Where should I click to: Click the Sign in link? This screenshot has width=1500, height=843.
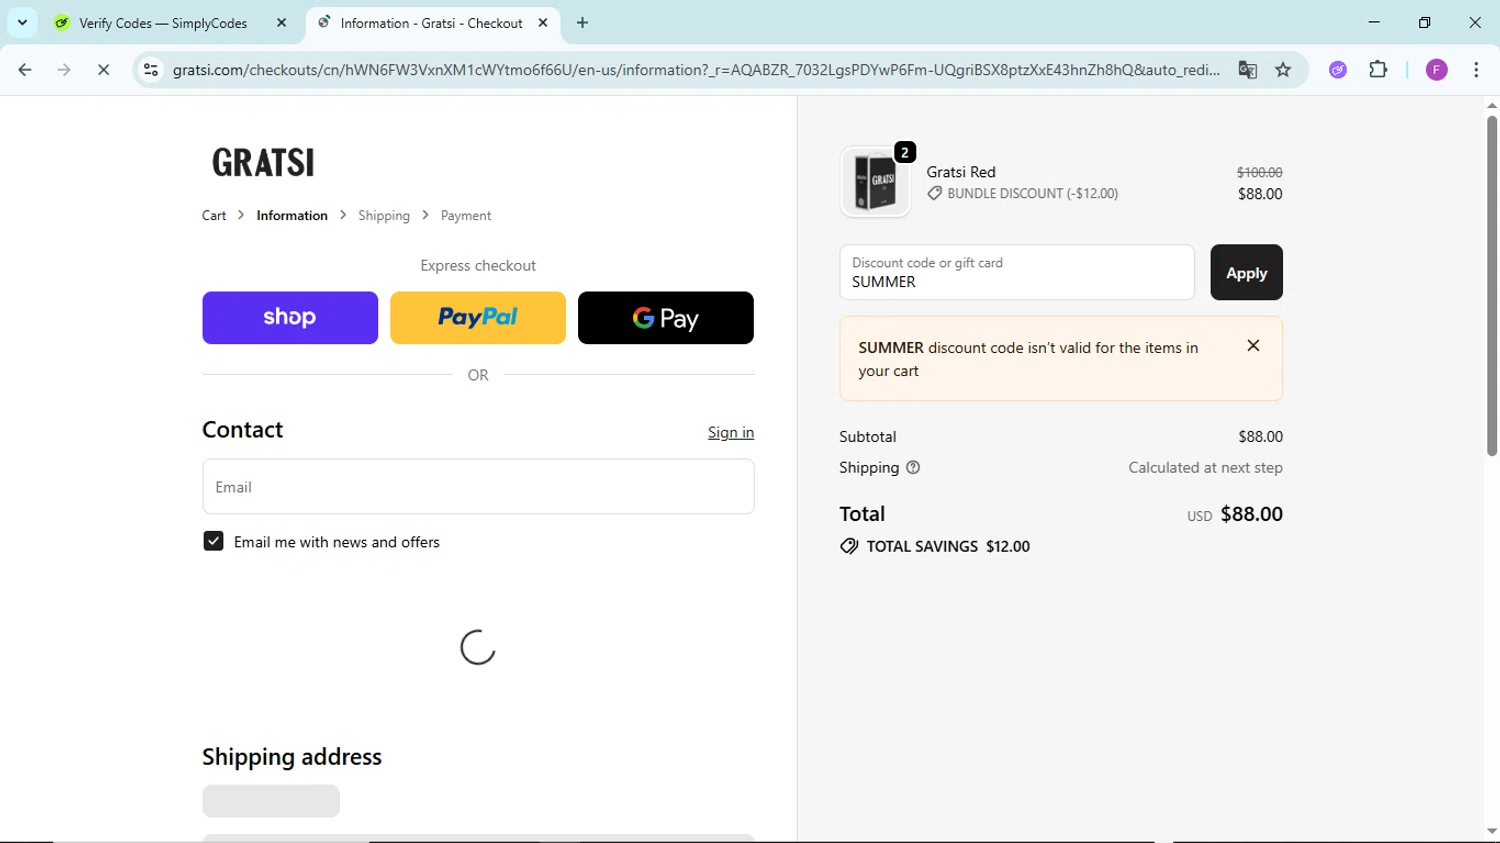coord(731,433)
